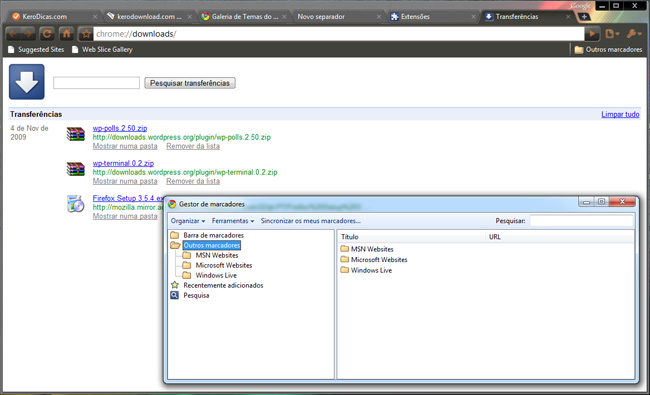Click Microsoft Websites folder in the right list
650x395 pixels.
[x=374, y=259]
